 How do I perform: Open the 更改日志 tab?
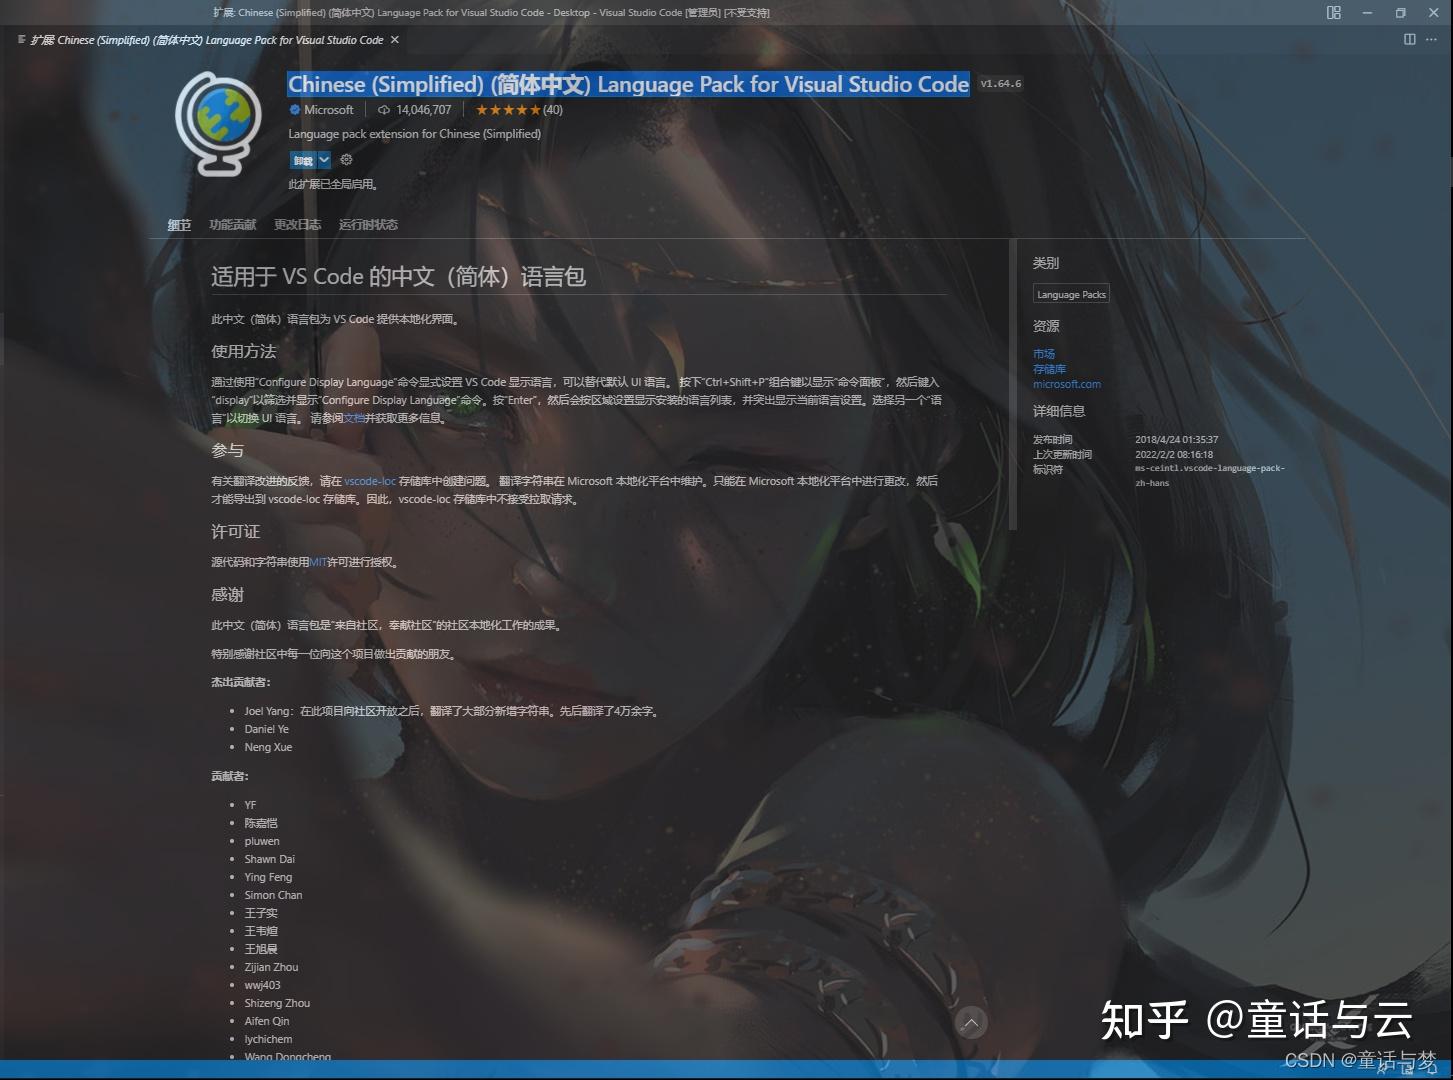click(297, 225)
